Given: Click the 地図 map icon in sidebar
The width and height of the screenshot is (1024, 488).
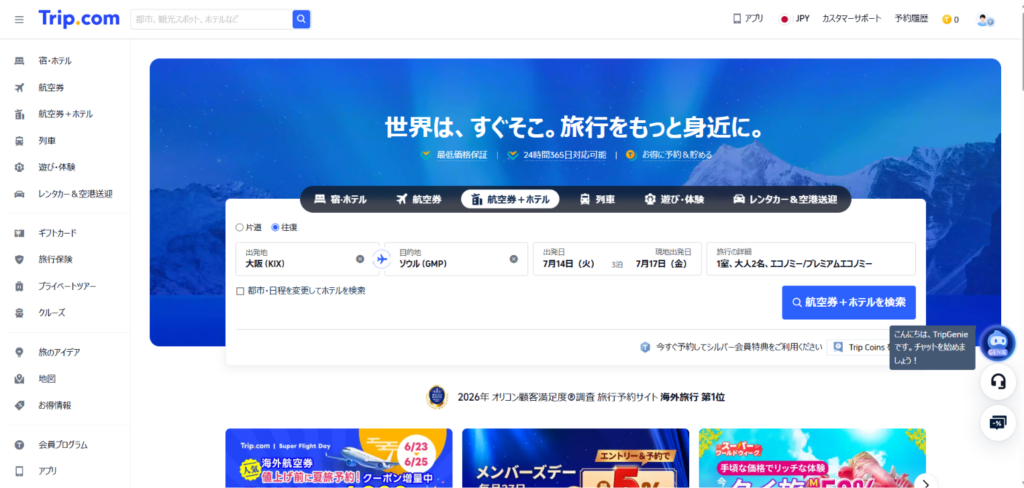Looking at the screenshot, I should [x=20, y=379].
